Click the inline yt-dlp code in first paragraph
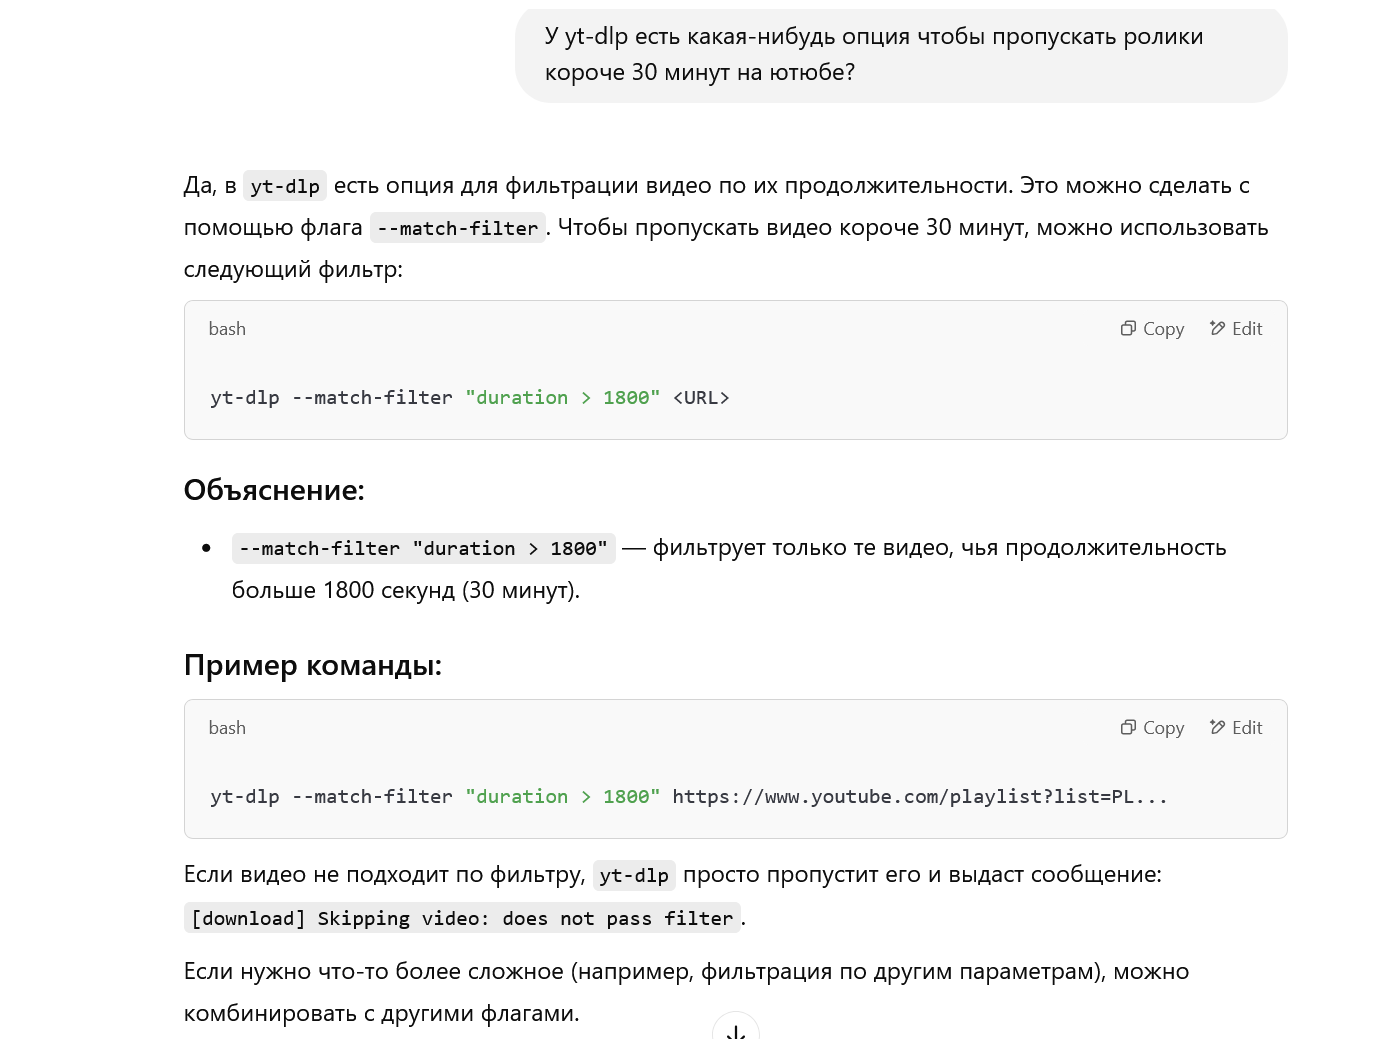The width and height of the screenshot is (1375, 1039). point(285,186)
